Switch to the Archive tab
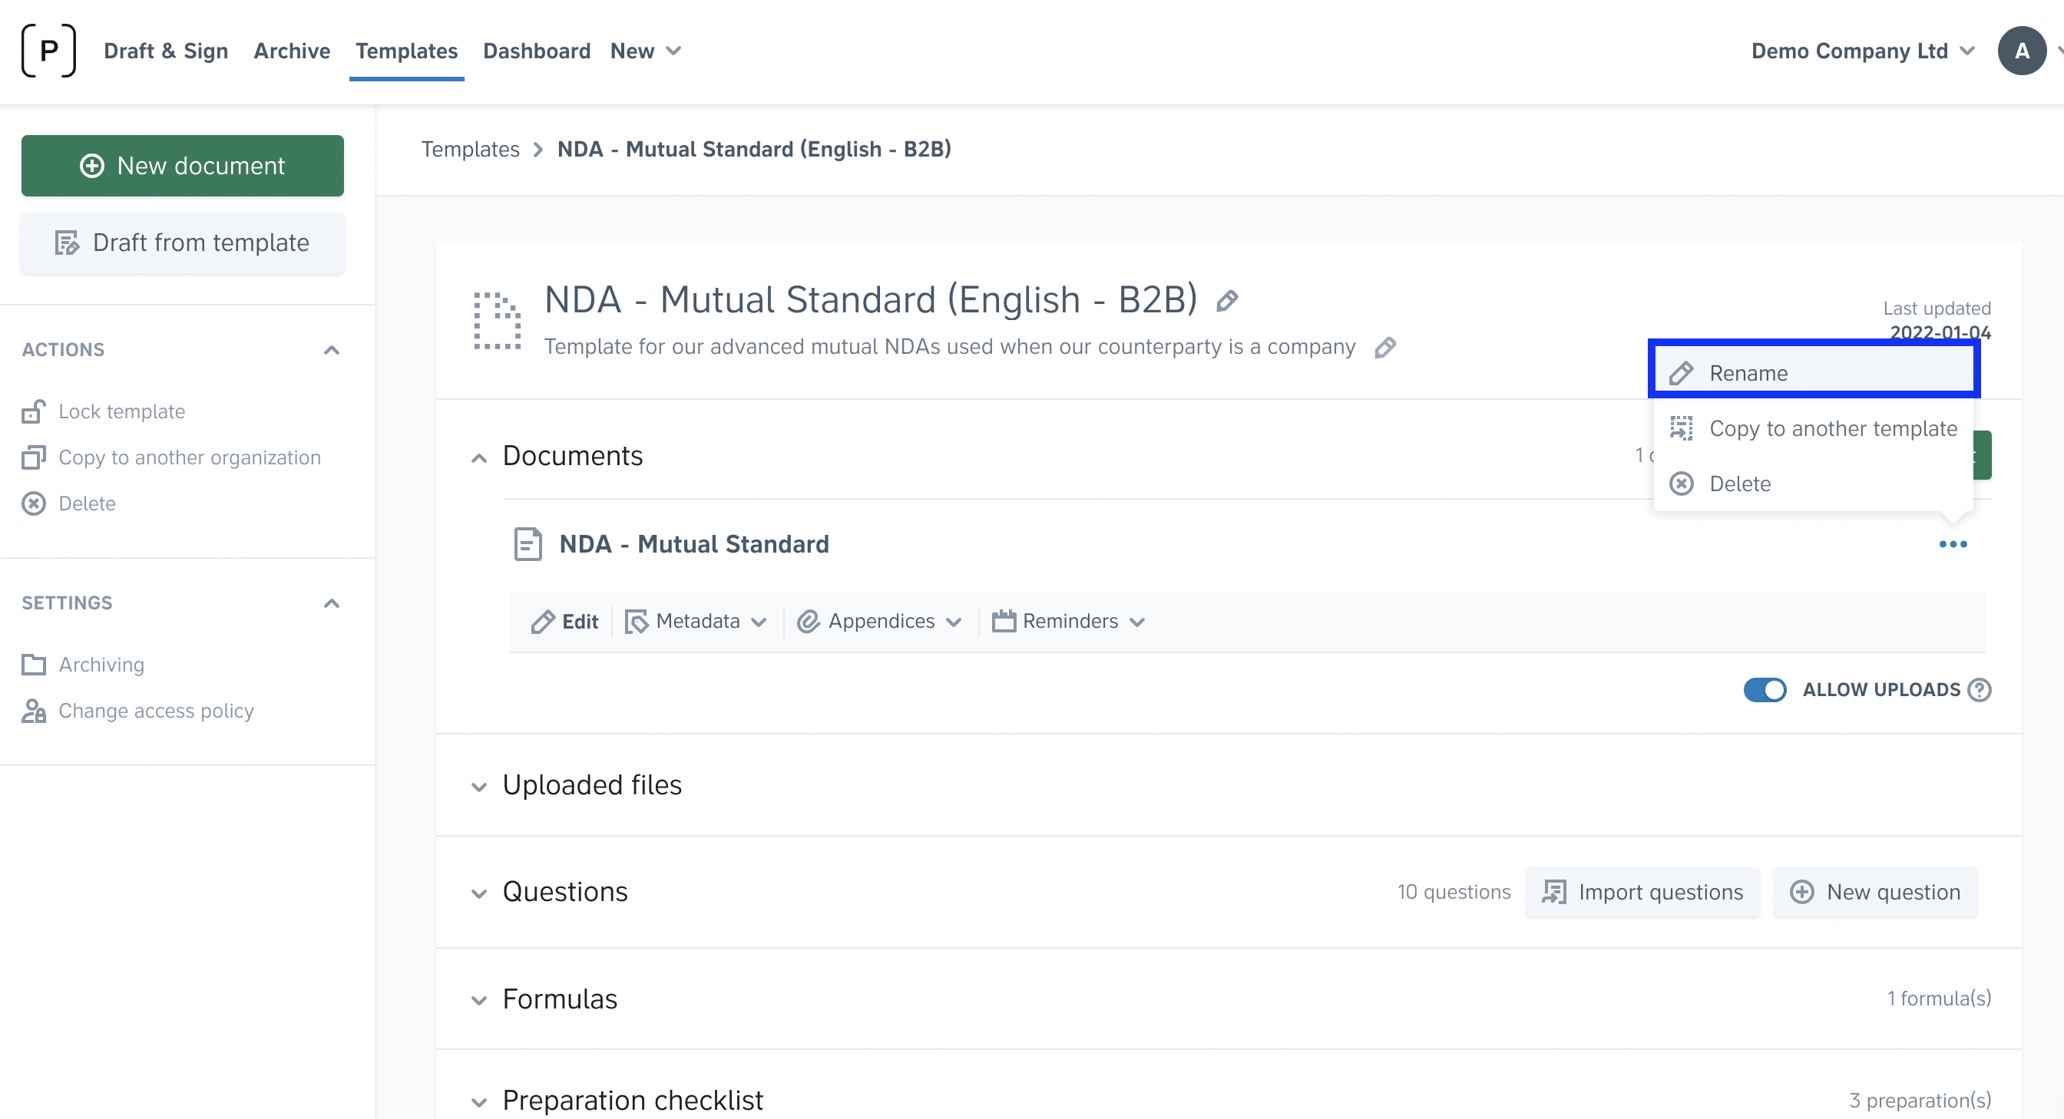2064x1119 pixels. click(x=291, y=51)
